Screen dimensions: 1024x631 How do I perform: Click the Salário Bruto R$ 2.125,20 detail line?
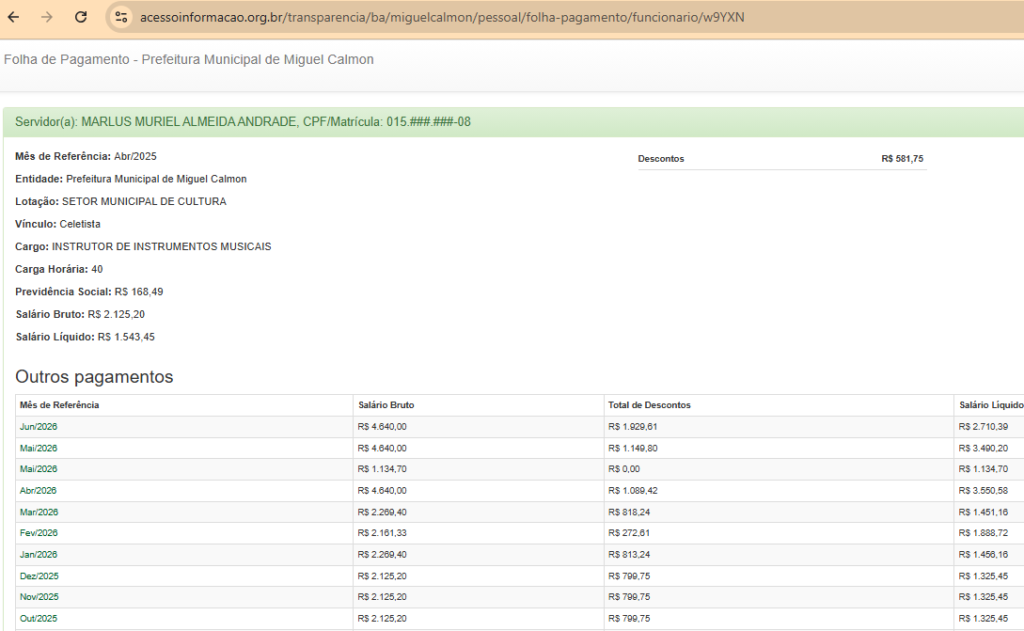coord(80,314)
